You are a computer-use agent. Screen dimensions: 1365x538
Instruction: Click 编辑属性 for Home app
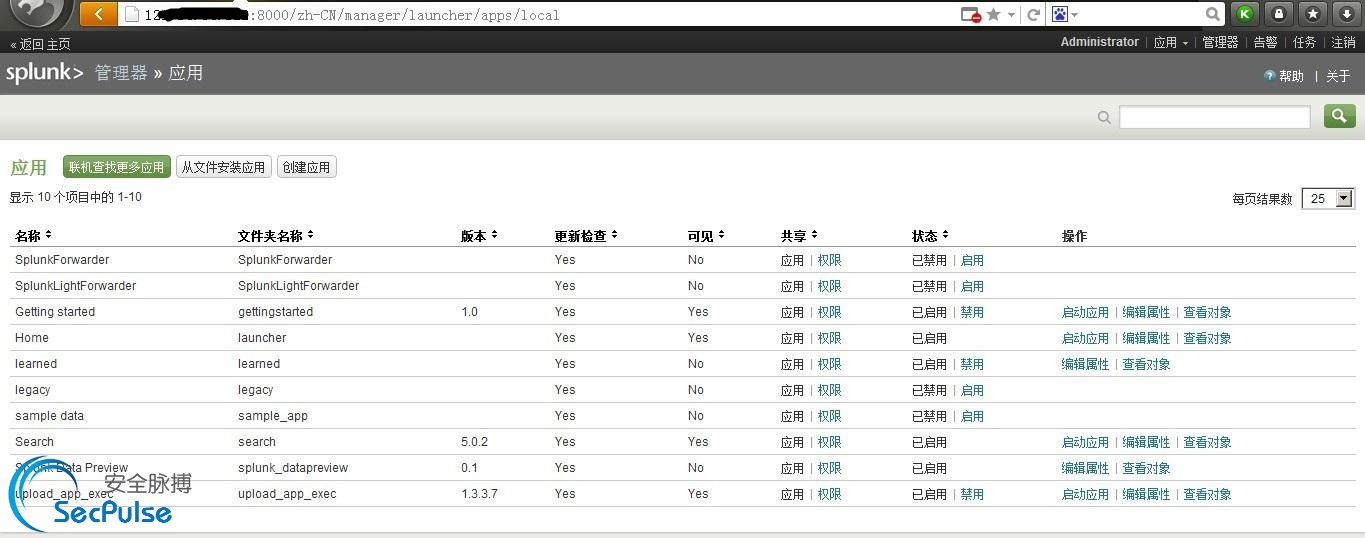click(1146, 338)
